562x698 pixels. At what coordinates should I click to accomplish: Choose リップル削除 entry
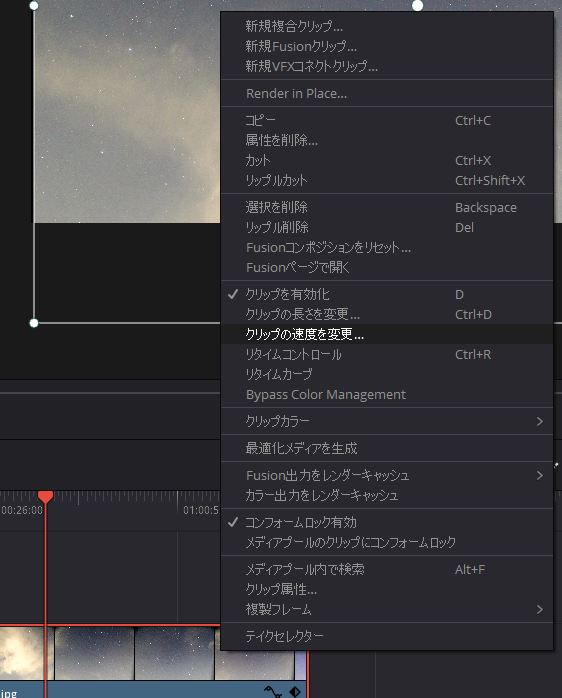coord(387,227)
